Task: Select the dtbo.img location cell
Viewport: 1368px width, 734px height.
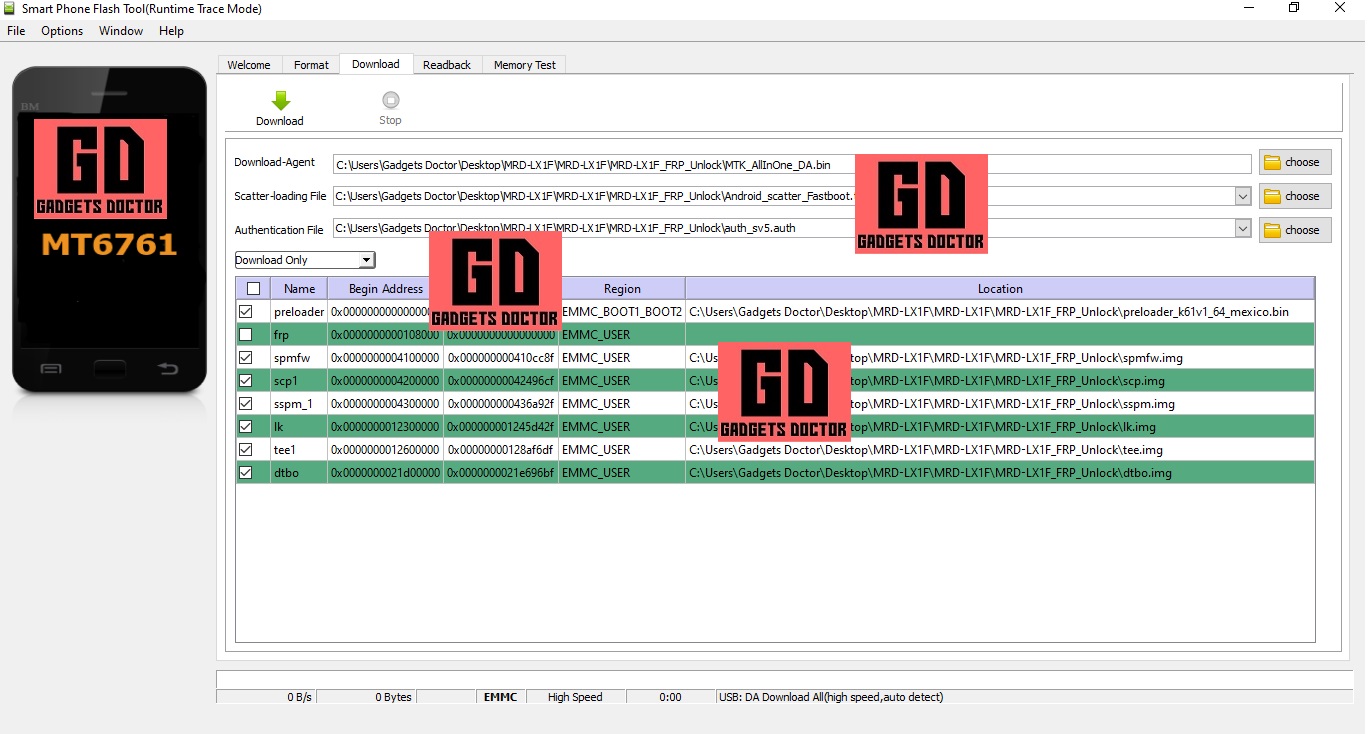Action: point(1000,473)
